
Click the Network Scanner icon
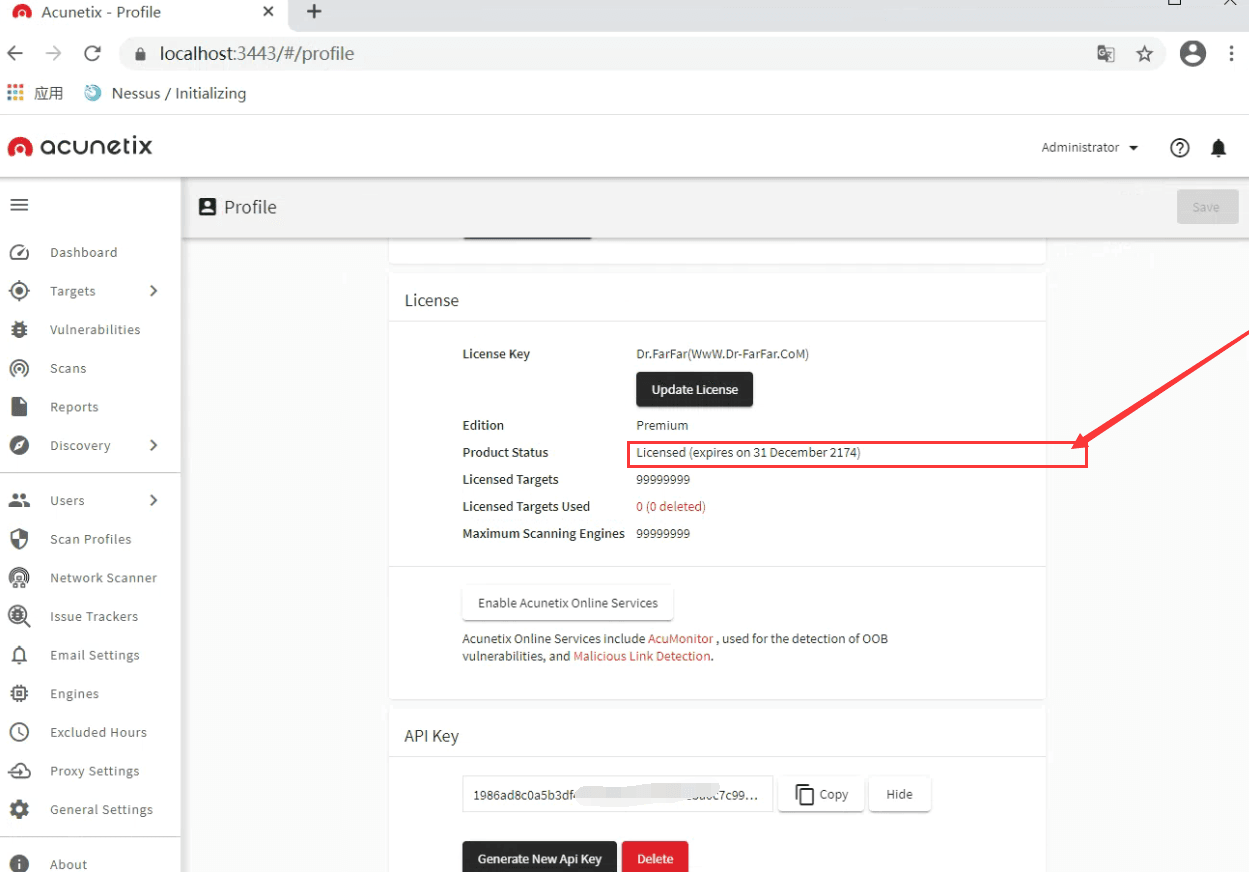(19, 578)
